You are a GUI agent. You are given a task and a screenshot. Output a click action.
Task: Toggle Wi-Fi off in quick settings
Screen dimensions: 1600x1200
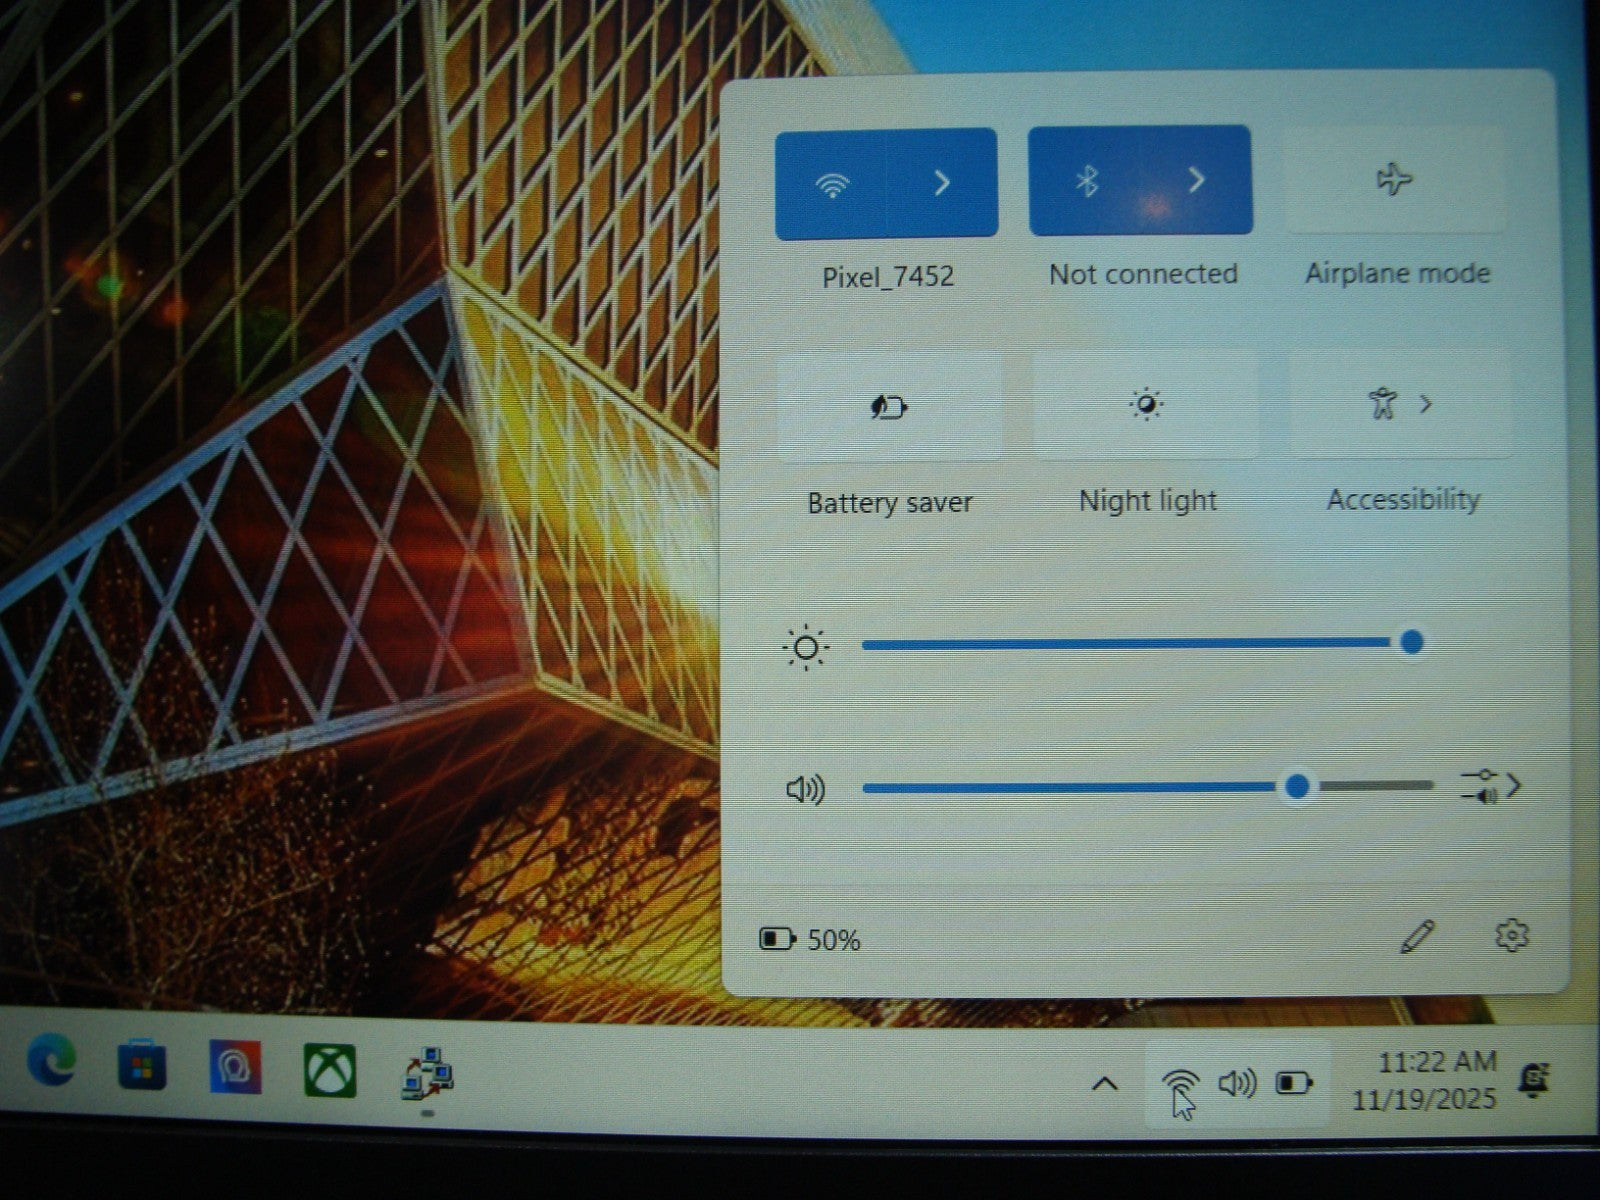(x=831, y=184)
